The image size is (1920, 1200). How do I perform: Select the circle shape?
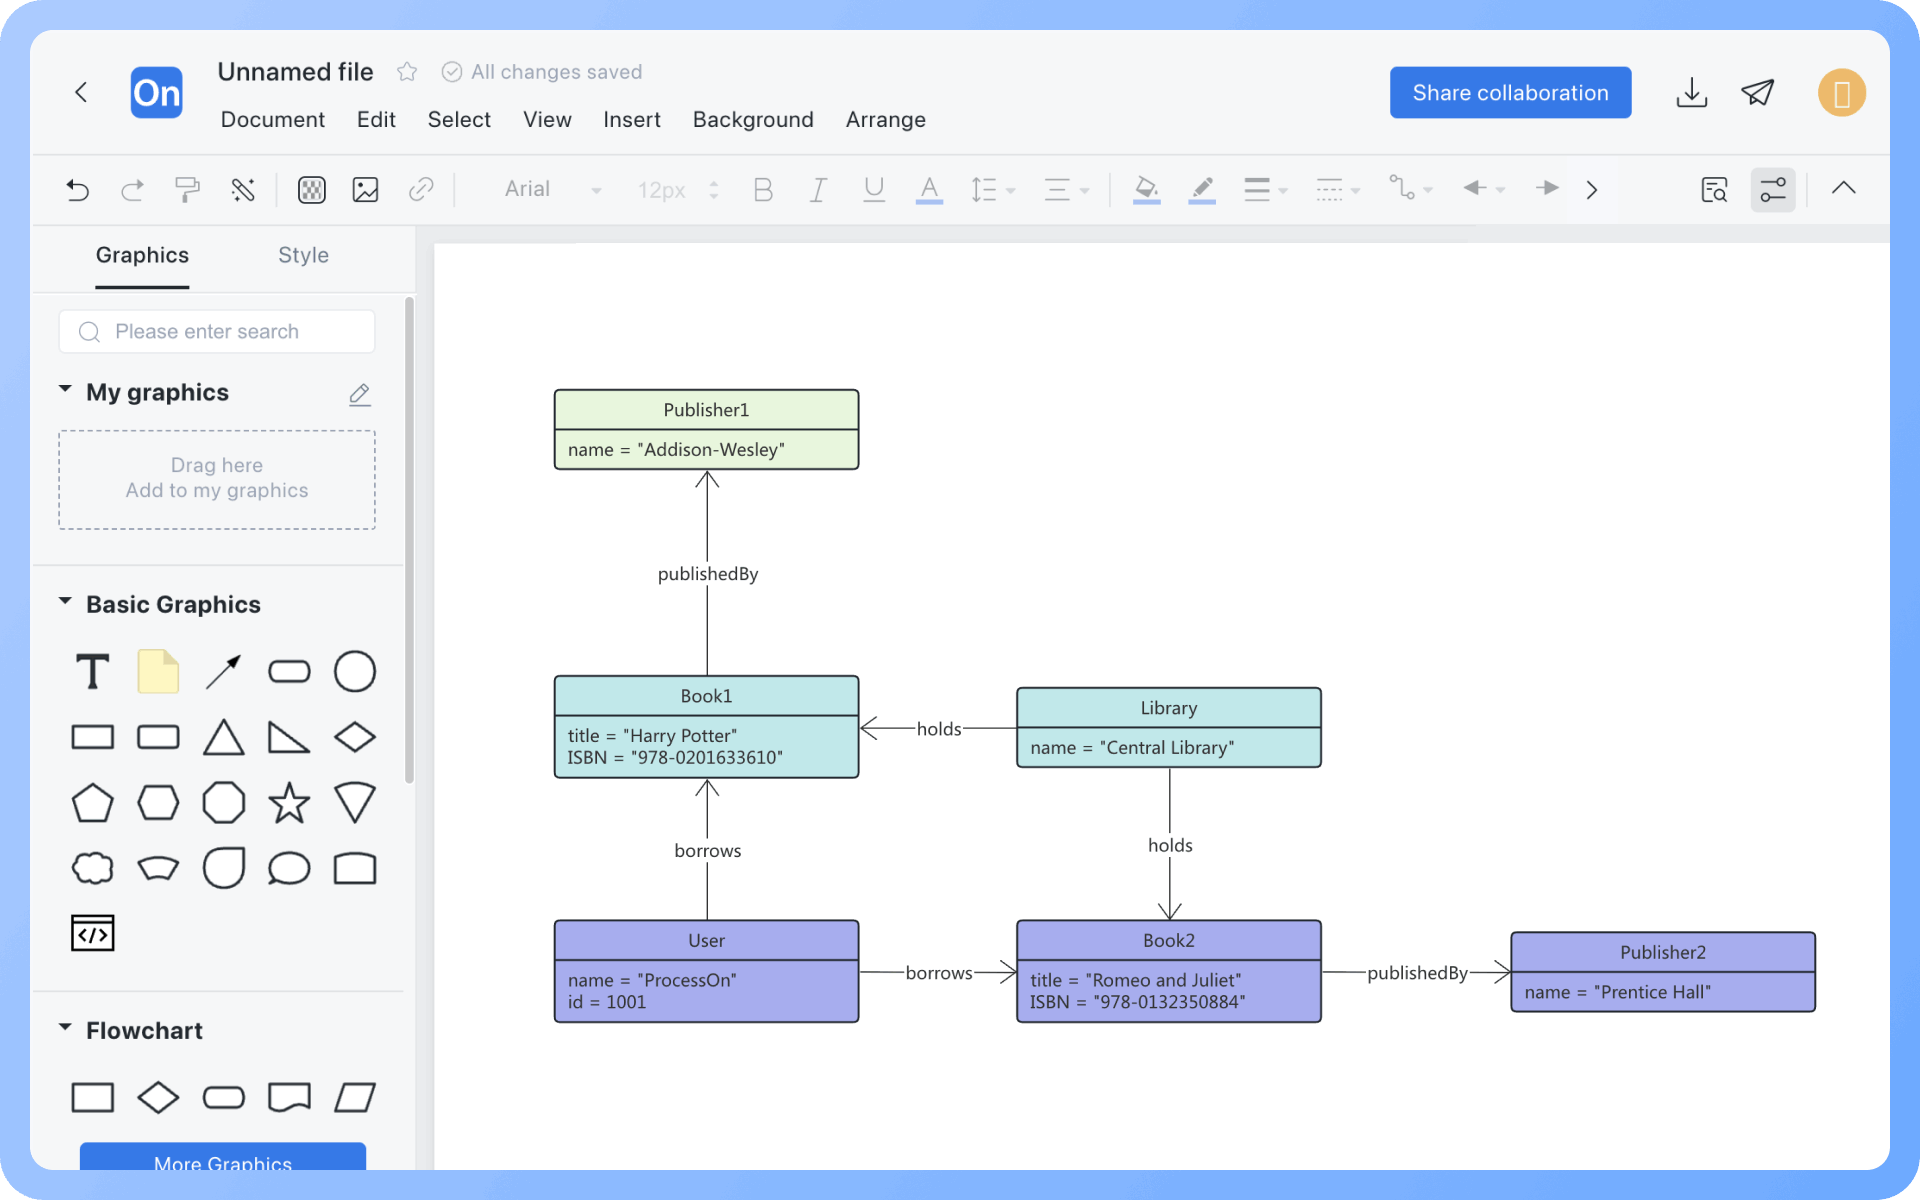354,672
